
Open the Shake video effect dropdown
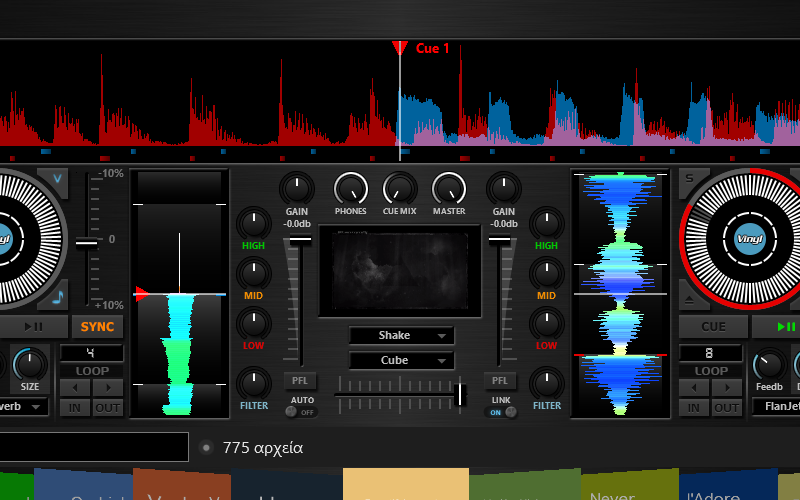(x=402, y=335)
